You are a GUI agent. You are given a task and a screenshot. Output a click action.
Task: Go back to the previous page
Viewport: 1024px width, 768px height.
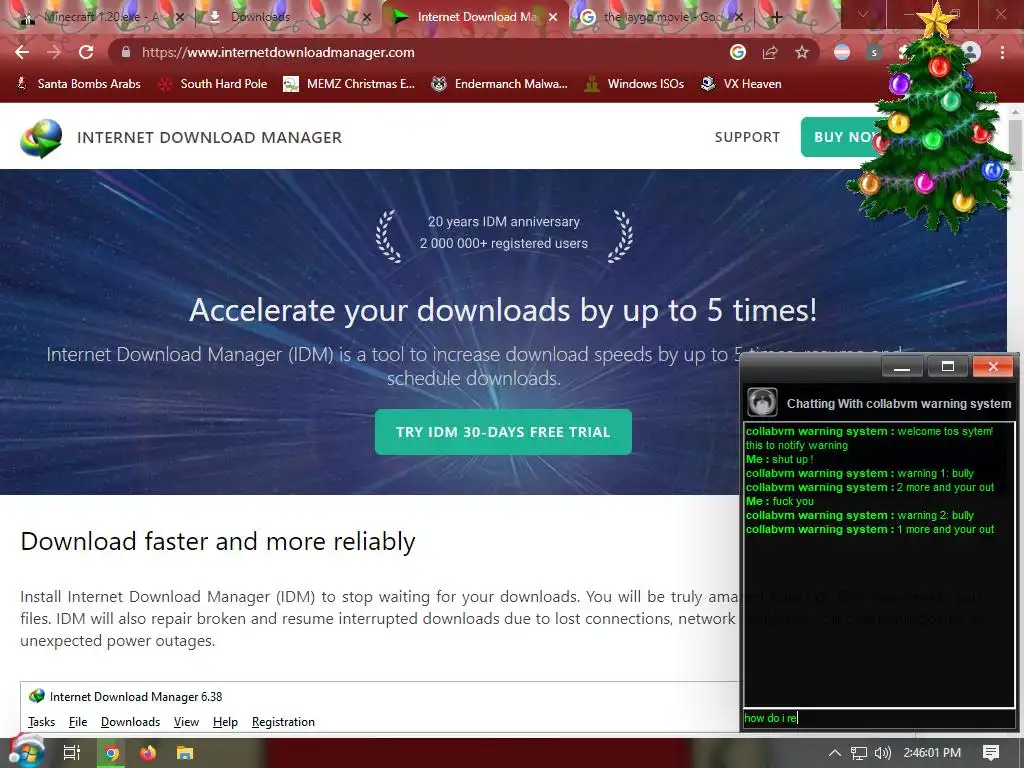click(x=22, y=52)
